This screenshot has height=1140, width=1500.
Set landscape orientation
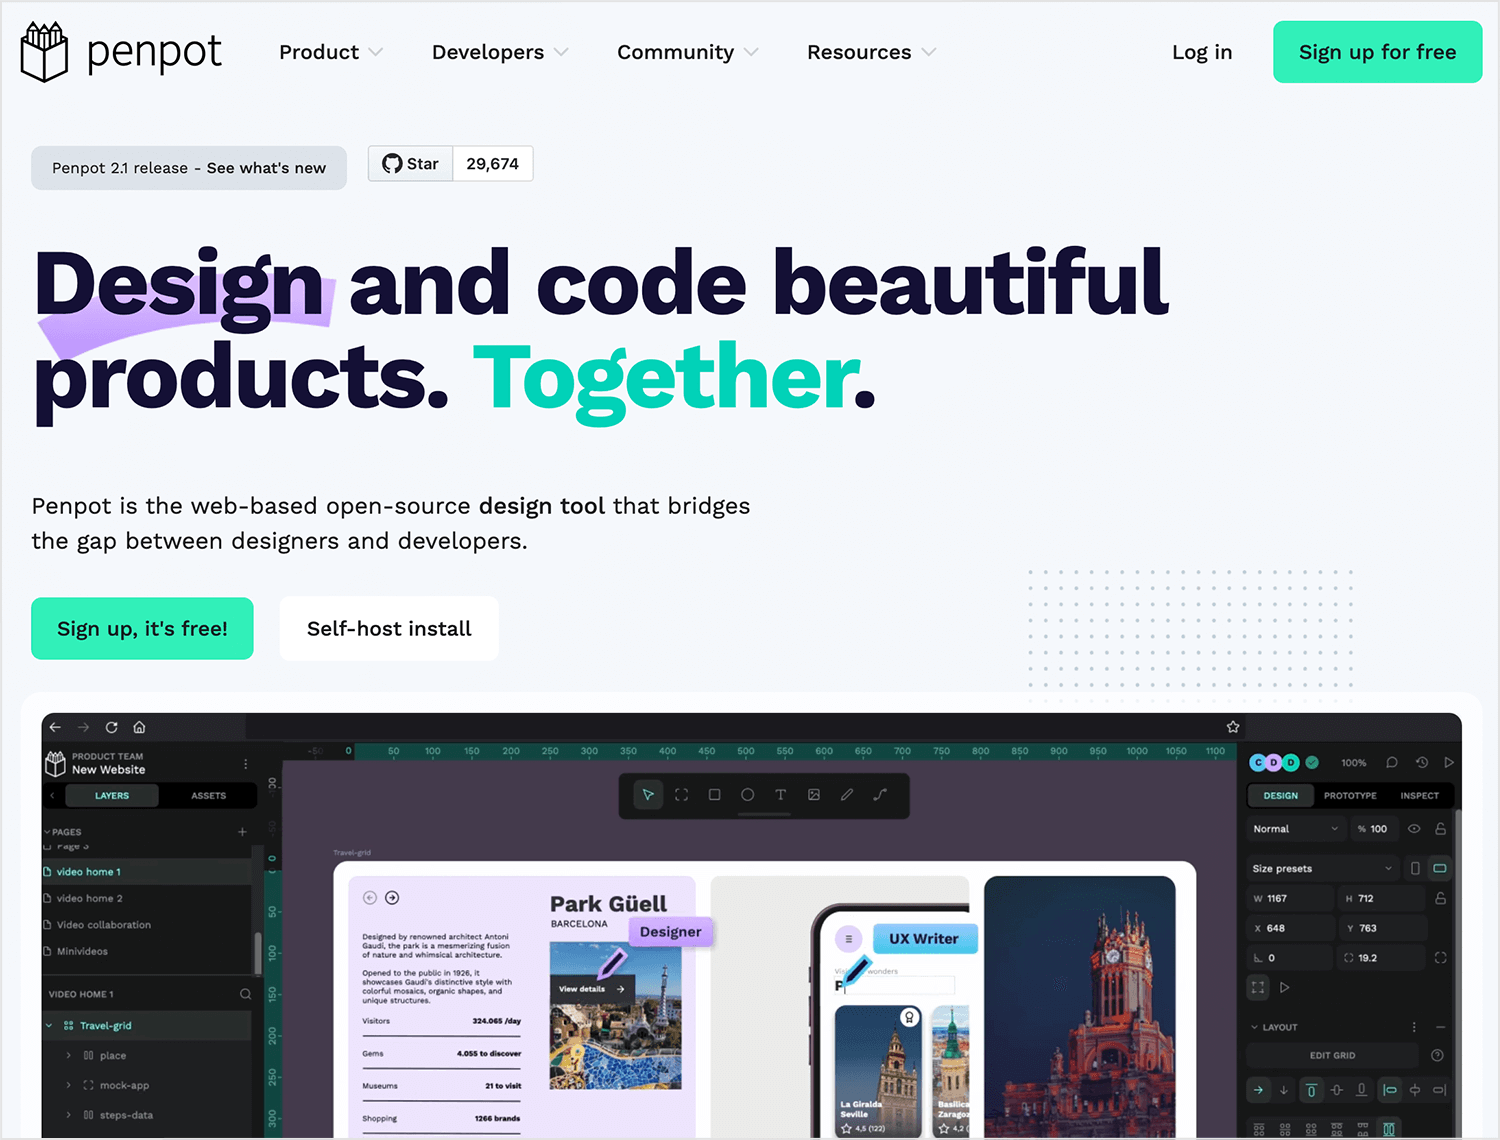coord(1440,868)
